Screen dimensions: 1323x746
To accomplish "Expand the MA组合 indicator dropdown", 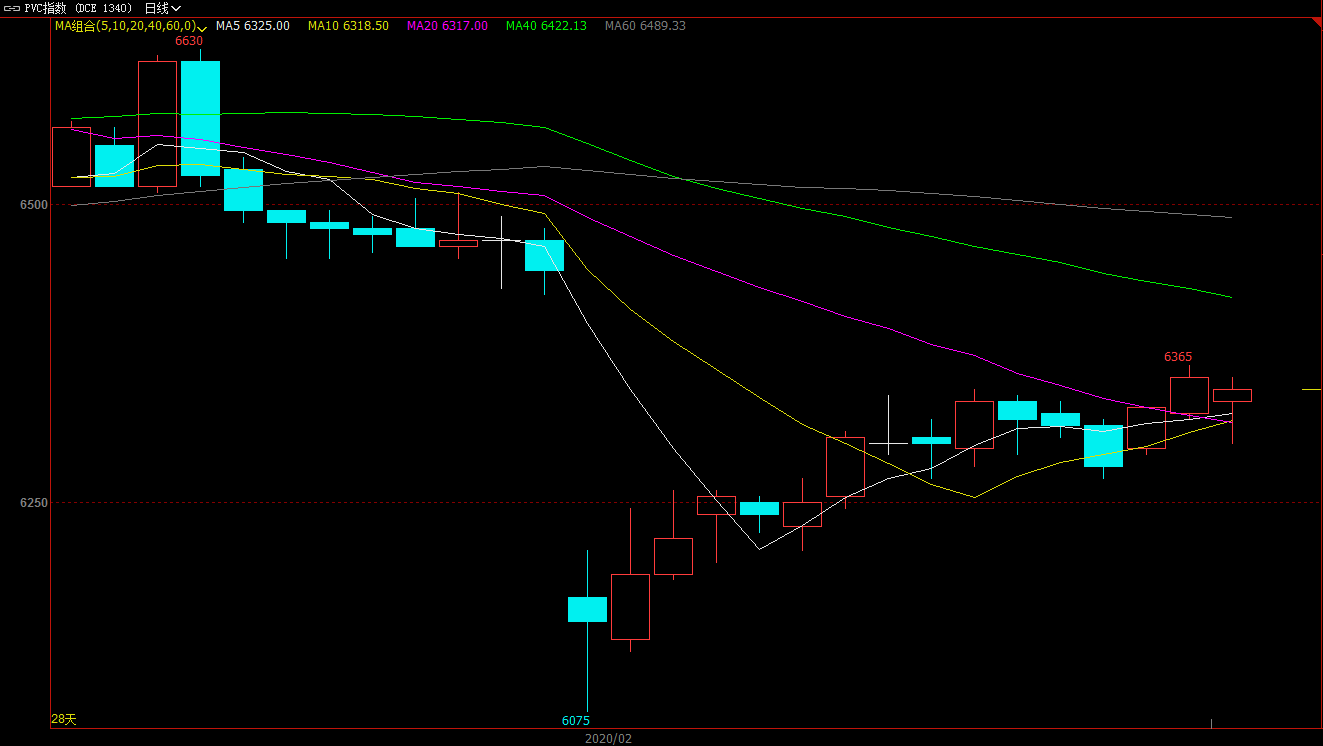I will coord(203,27).
